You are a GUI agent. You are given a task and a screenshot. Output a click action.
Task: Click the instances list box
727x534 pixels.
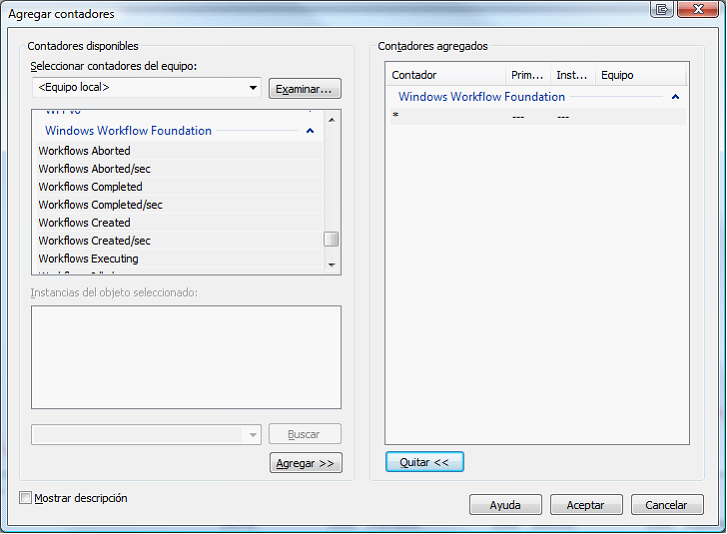coord(186,357)
